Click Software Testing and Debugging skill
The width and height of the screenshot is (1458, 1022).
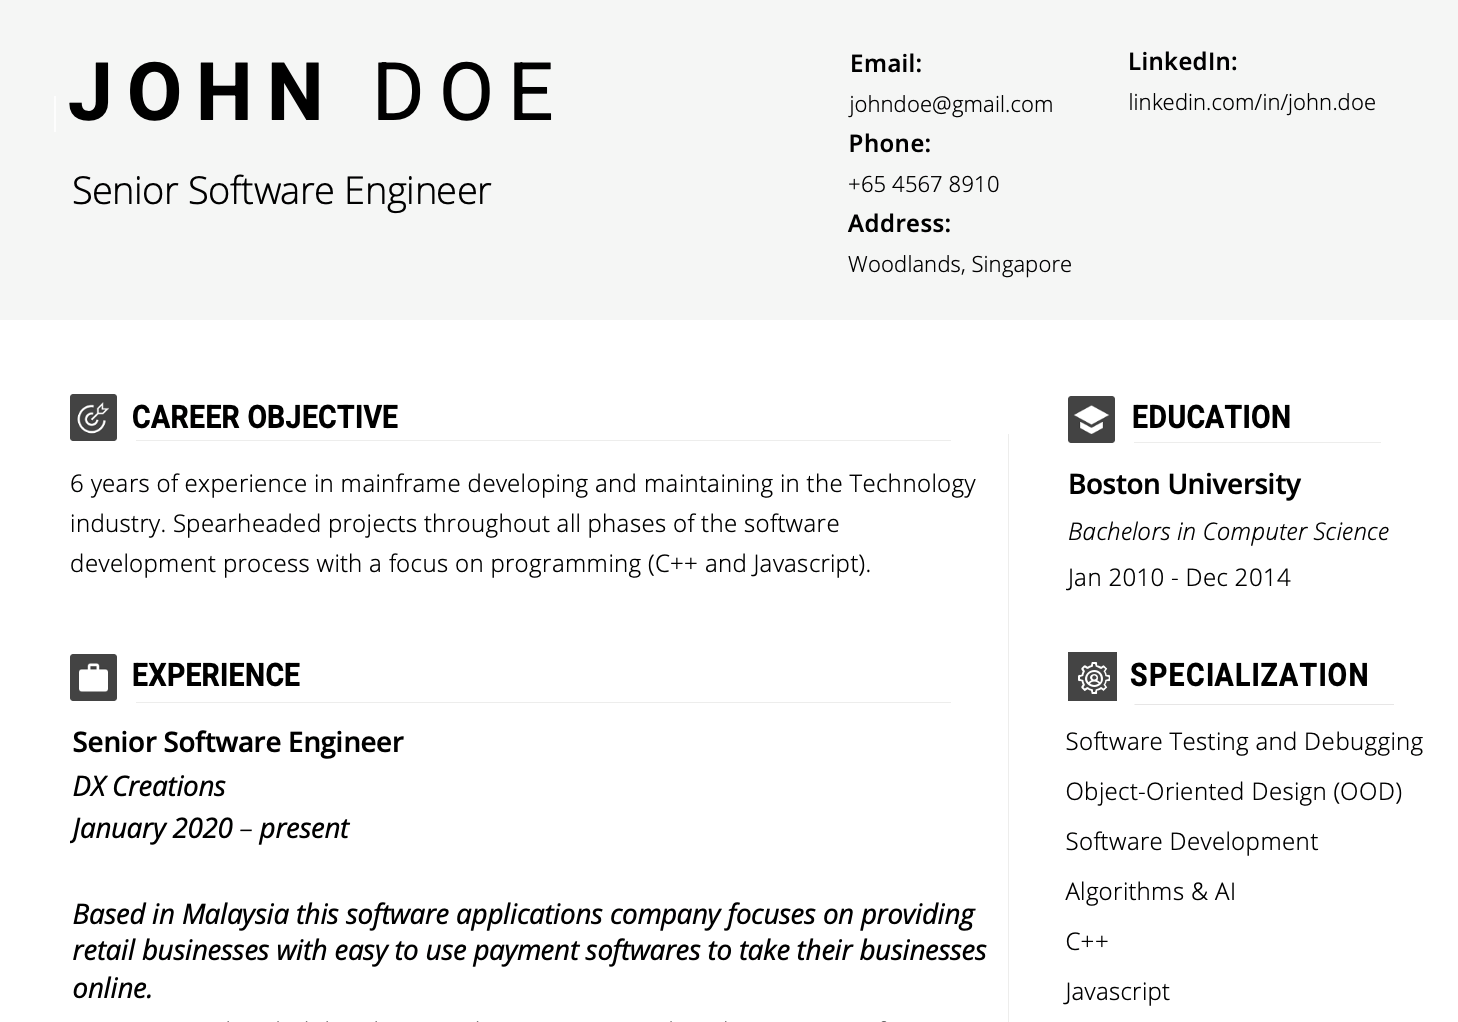pyautogui.click(x=1244, y=741)
